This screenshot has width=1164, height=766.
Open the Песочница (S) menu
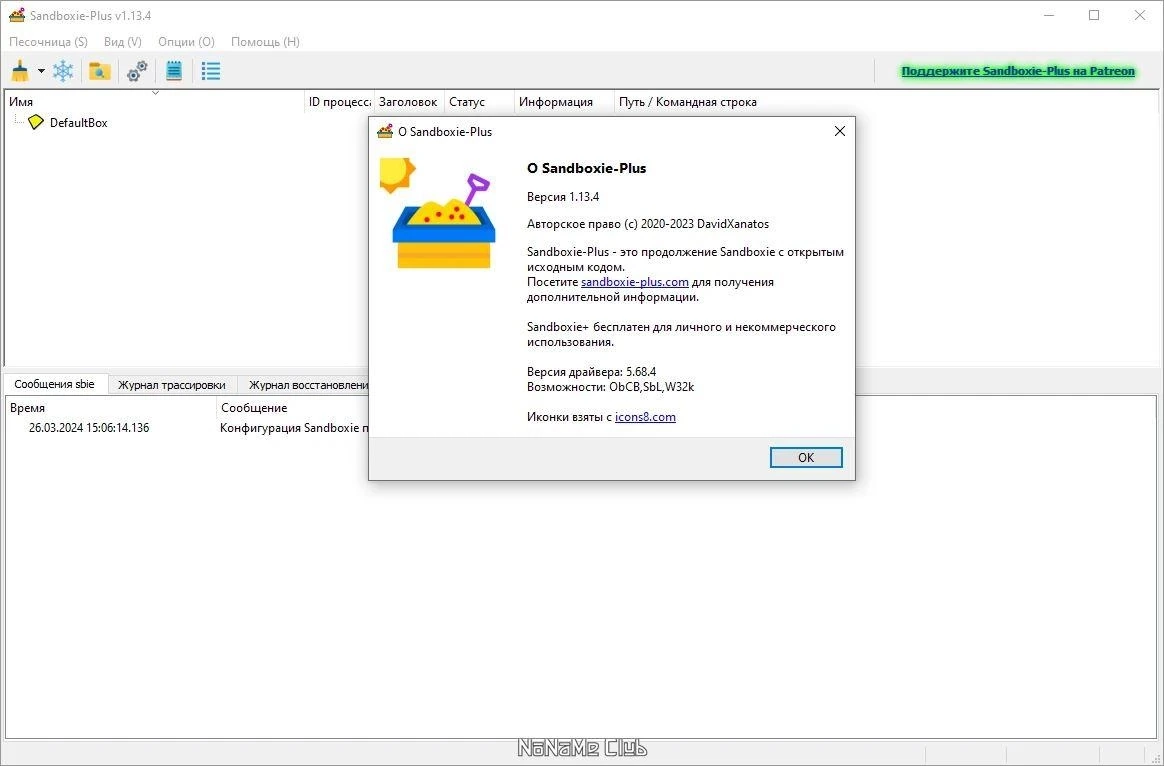click(x=48, y=42)
